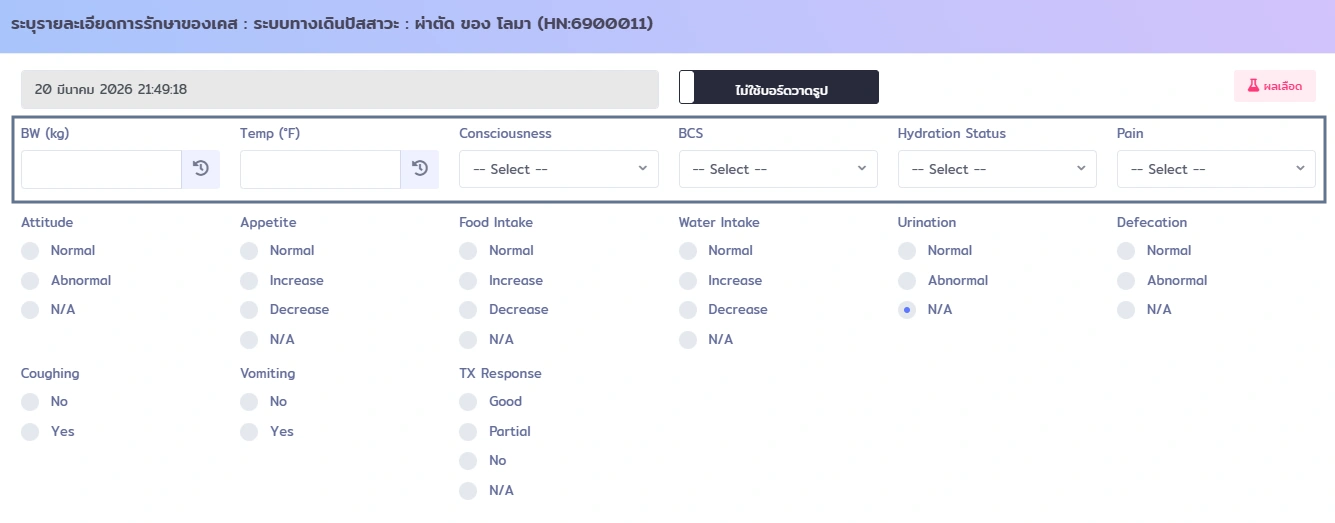Open the Hydration Status dropdown

pyautogui.click(x=997, y=169)
